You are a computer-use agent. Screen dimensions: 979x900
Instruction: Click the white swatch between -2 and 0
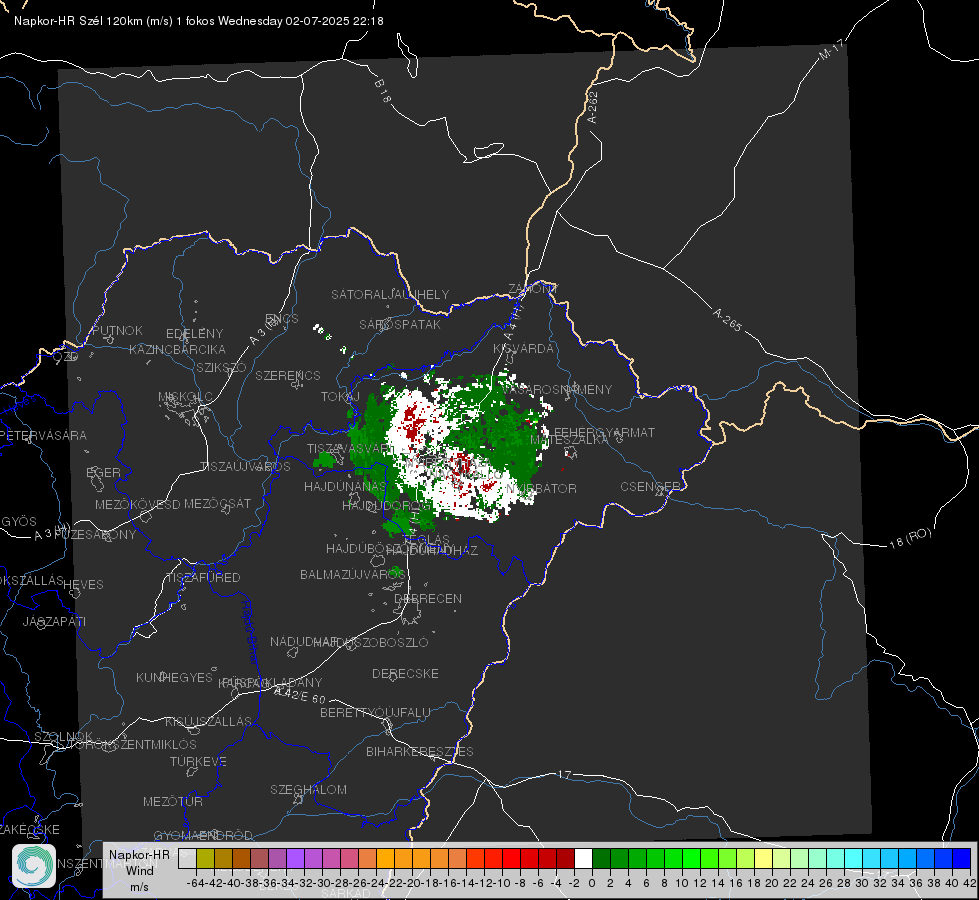tap(583, 859)
